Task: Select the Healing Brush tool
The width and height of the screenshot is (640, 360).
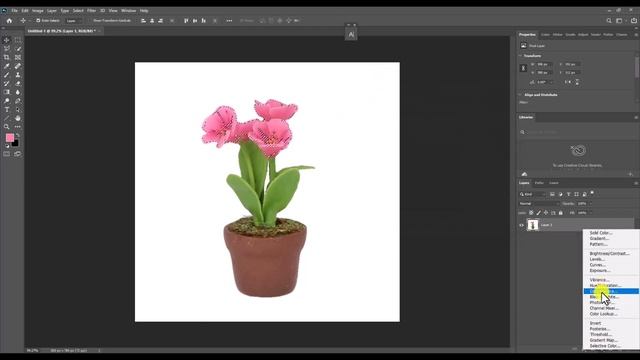Action: pyautogui.click(x=18, y=66)
